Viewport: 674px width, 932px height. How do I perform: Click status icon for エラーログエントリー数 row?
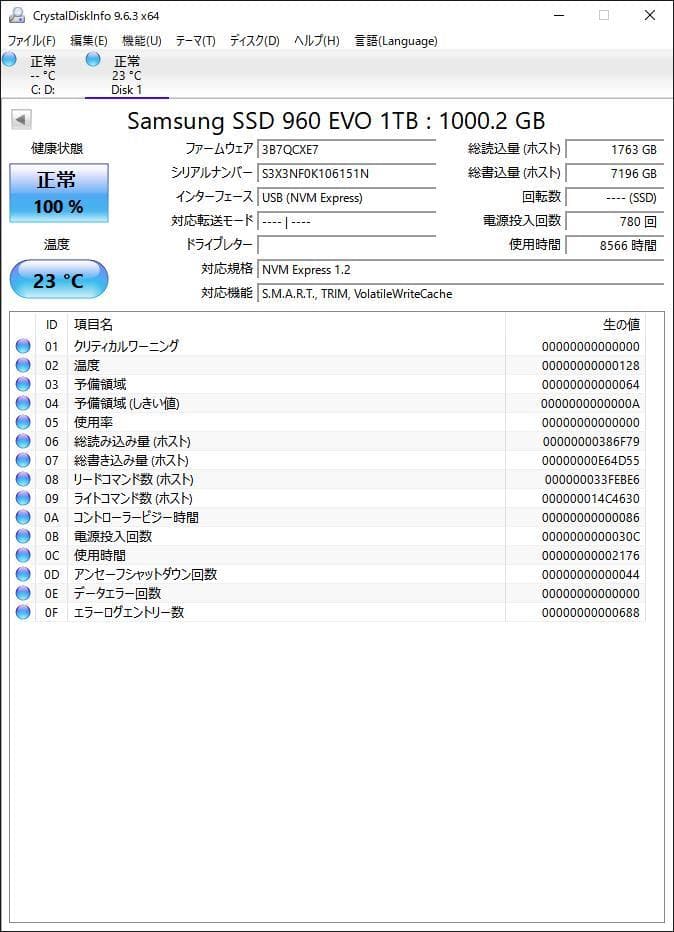[23, 612]
